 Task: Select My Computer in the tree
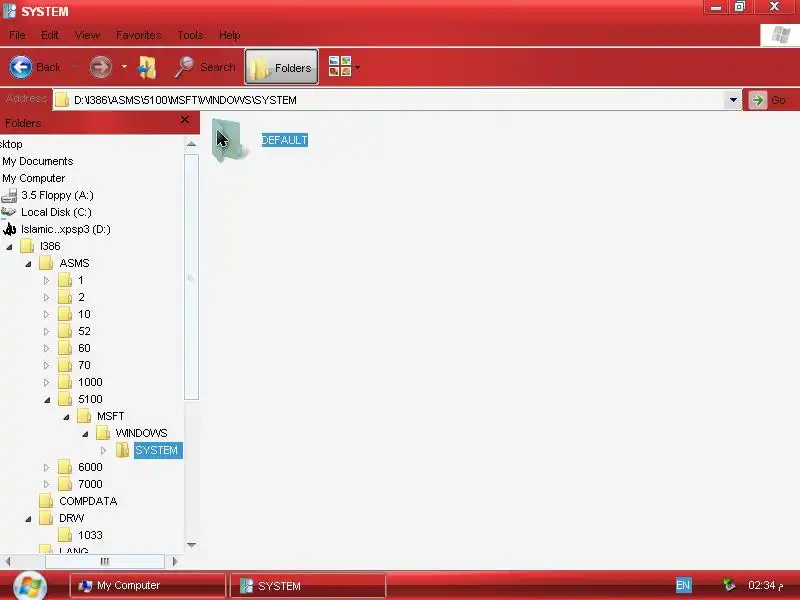(33, 178)
